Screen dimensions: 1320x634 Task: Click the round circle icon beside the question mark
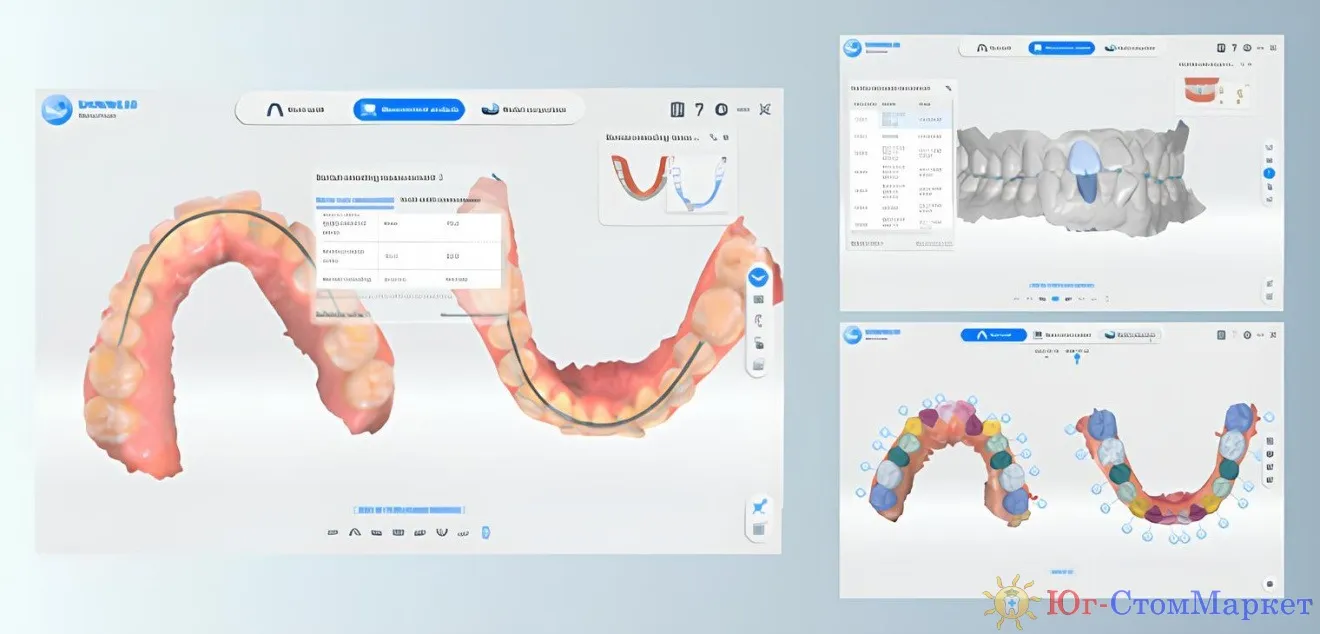tap(720, 110)
